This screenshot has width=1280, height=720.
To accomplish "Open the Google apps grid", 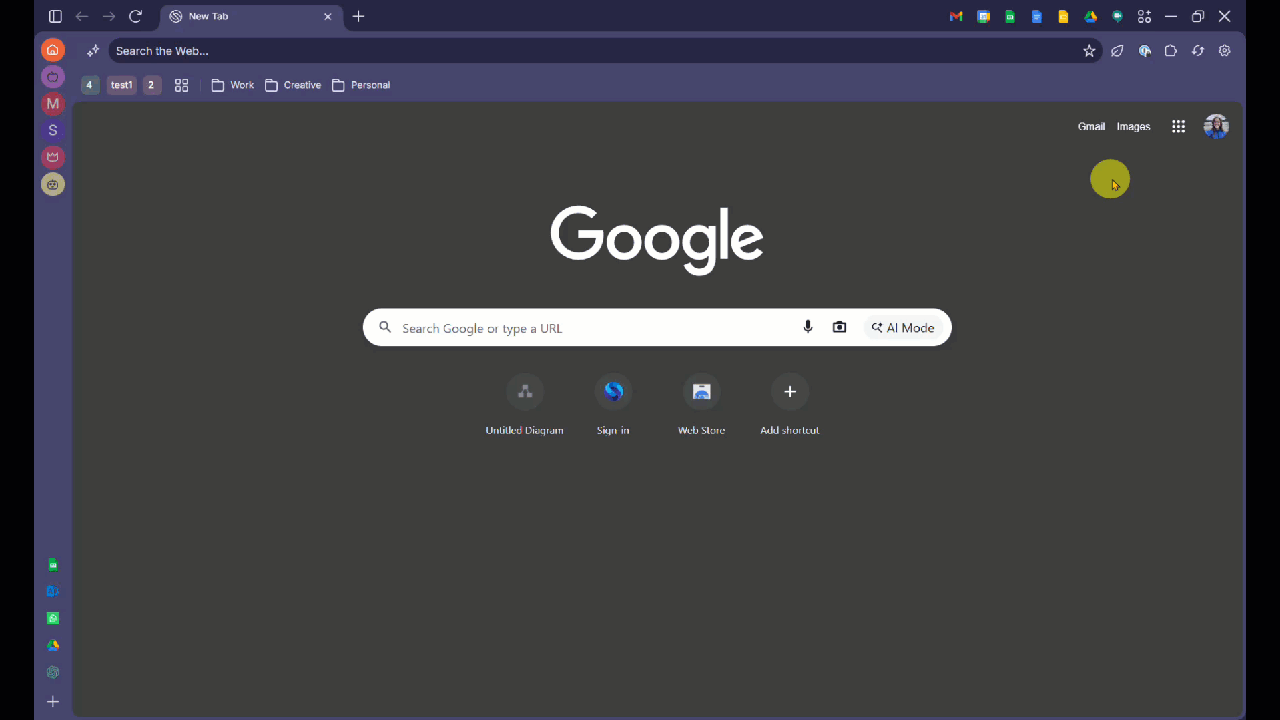I will (x=1179, y=126).
